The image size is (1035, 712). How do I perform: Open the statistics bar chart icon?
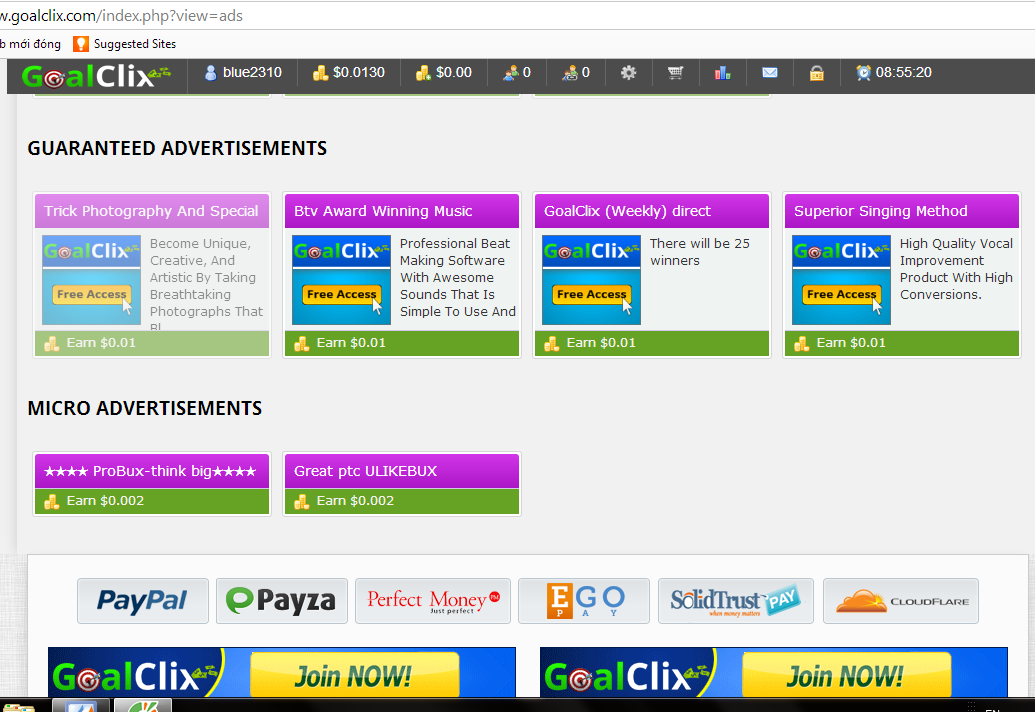coord(723,73)
